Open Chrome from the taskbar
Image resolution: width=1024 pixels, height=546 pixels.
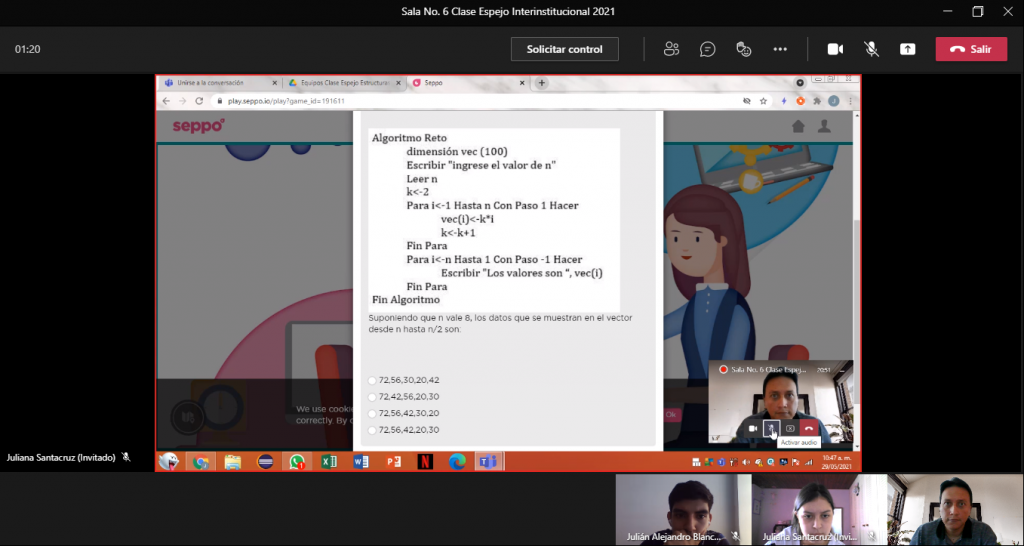coord(200,462)
